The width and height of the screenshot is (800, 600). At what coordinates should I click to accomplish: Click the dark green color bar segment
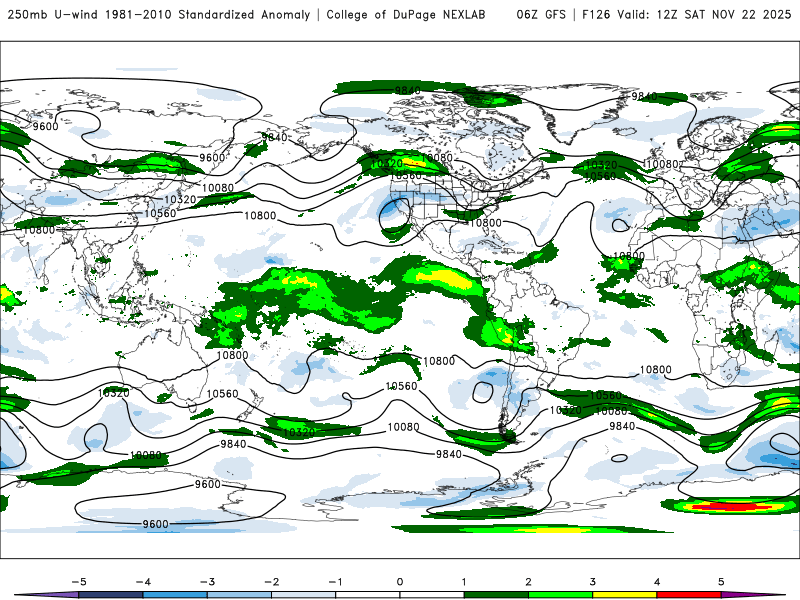click(496, 595)
